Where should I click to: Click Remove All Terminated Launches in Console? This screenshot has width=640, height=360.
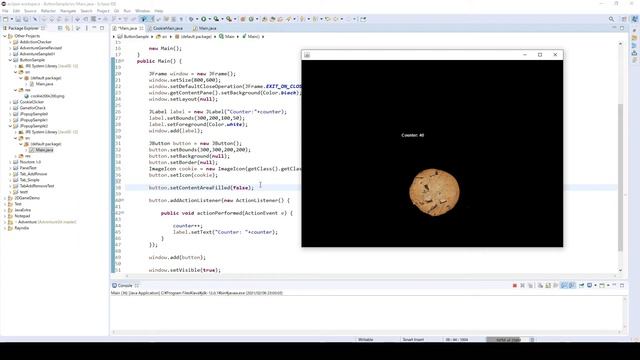pyautogui.click(x=530, y=286)
